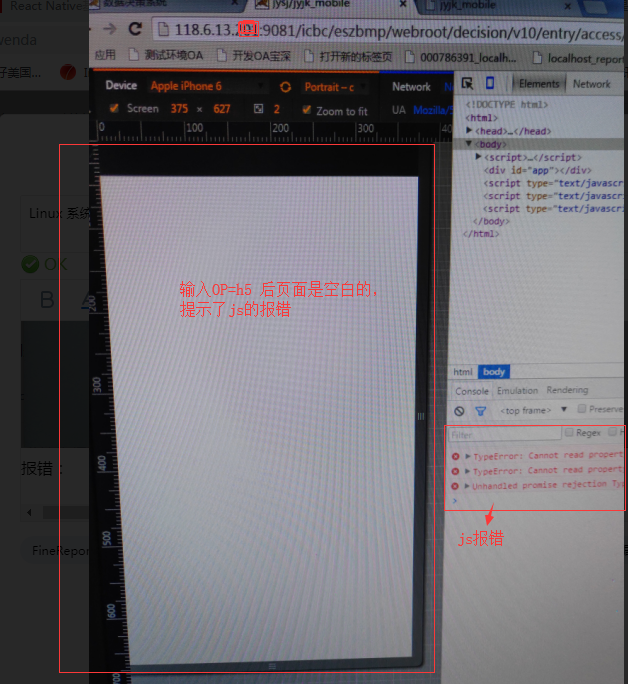Select the div id="app" element row
Viewport: 628px width, 684px height.
(537, 170)
